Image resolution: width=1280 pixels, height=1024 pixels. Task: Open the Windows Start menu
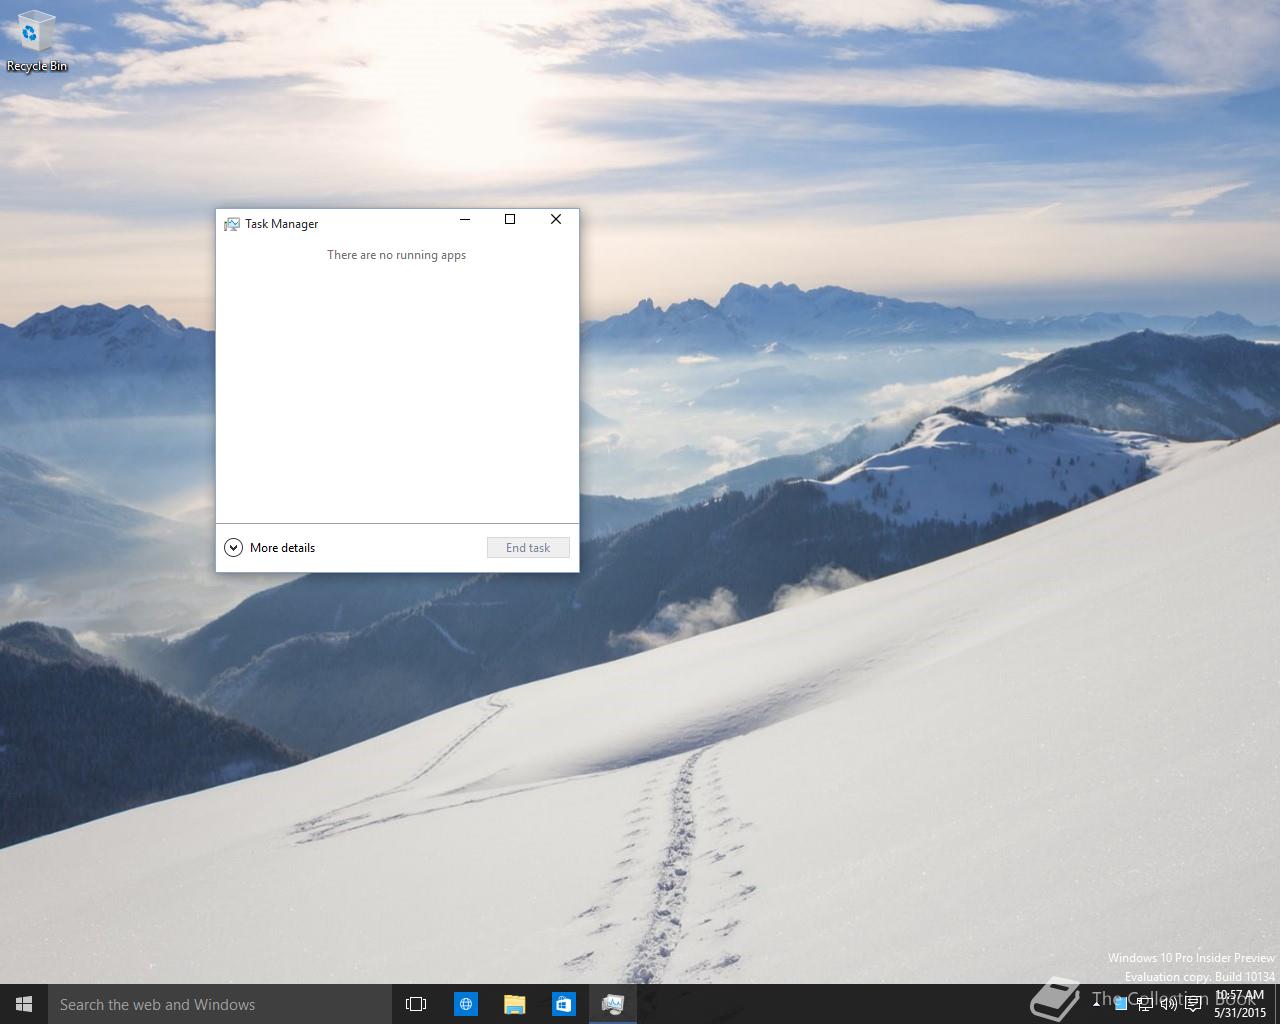tap(24, 1004)
